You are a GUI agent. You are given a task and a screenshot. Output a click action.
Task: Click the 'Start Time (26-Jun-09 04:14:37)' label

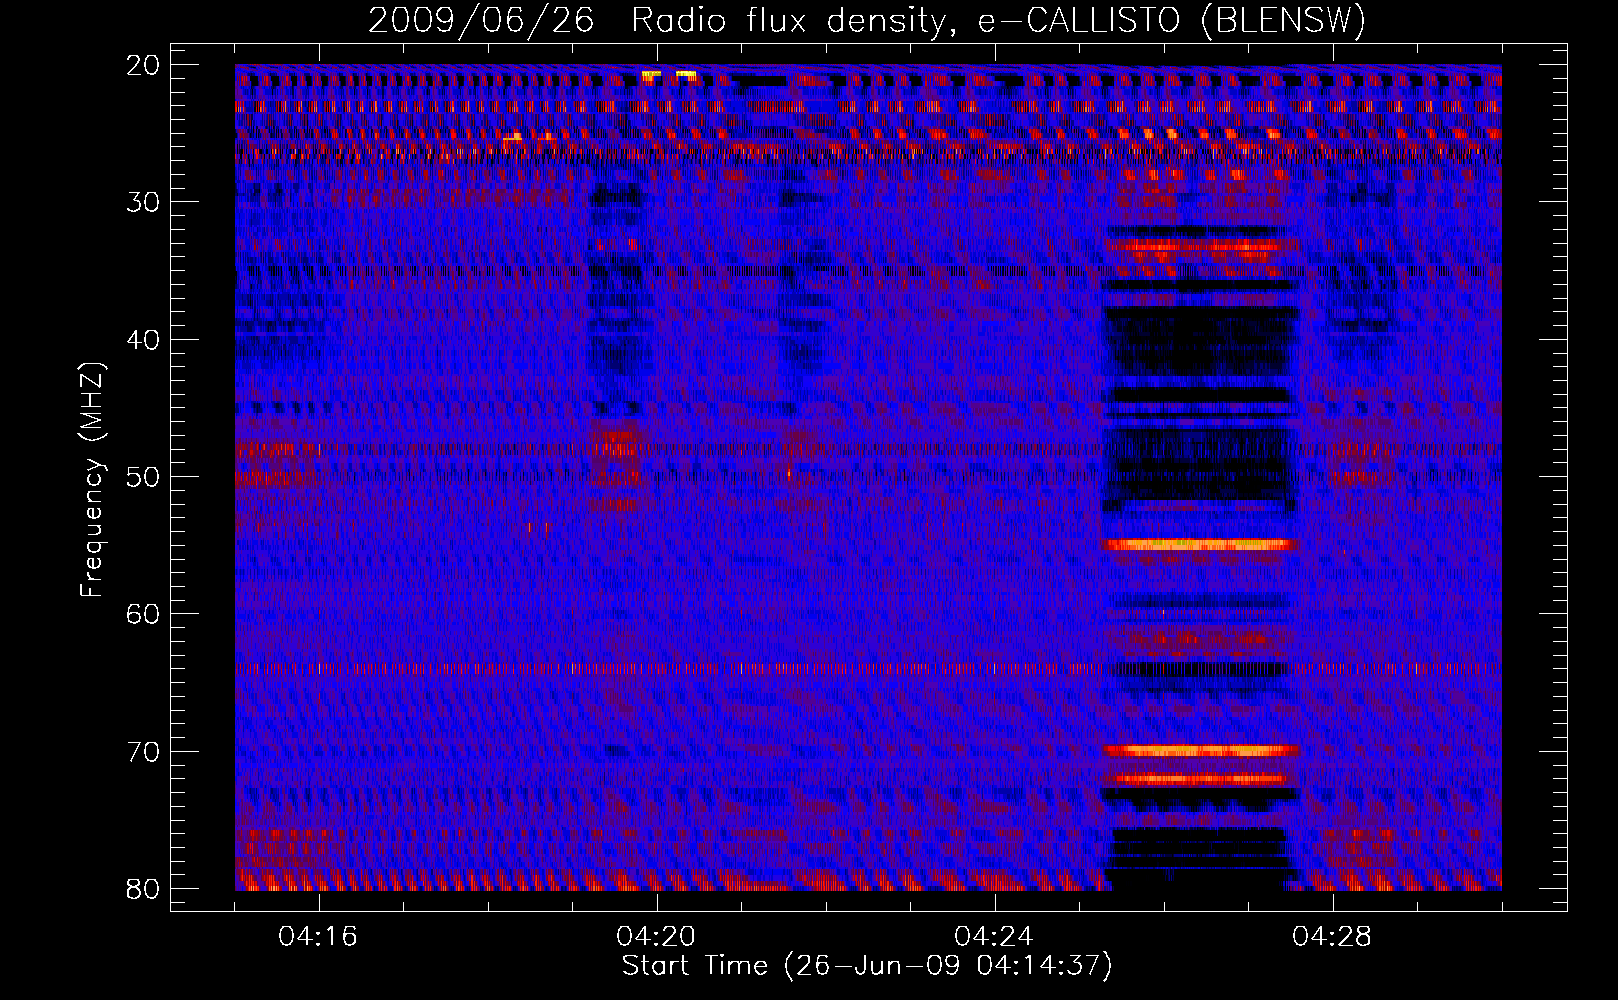tap(867, 966)
